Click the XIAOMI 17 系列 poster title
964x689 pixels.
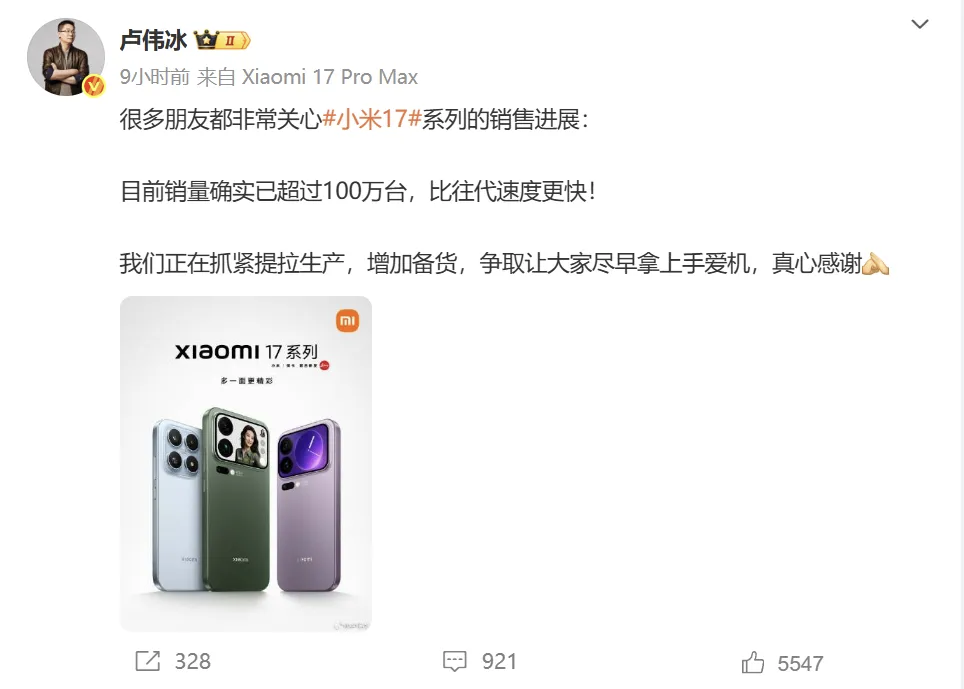click(x=247, y=352)
